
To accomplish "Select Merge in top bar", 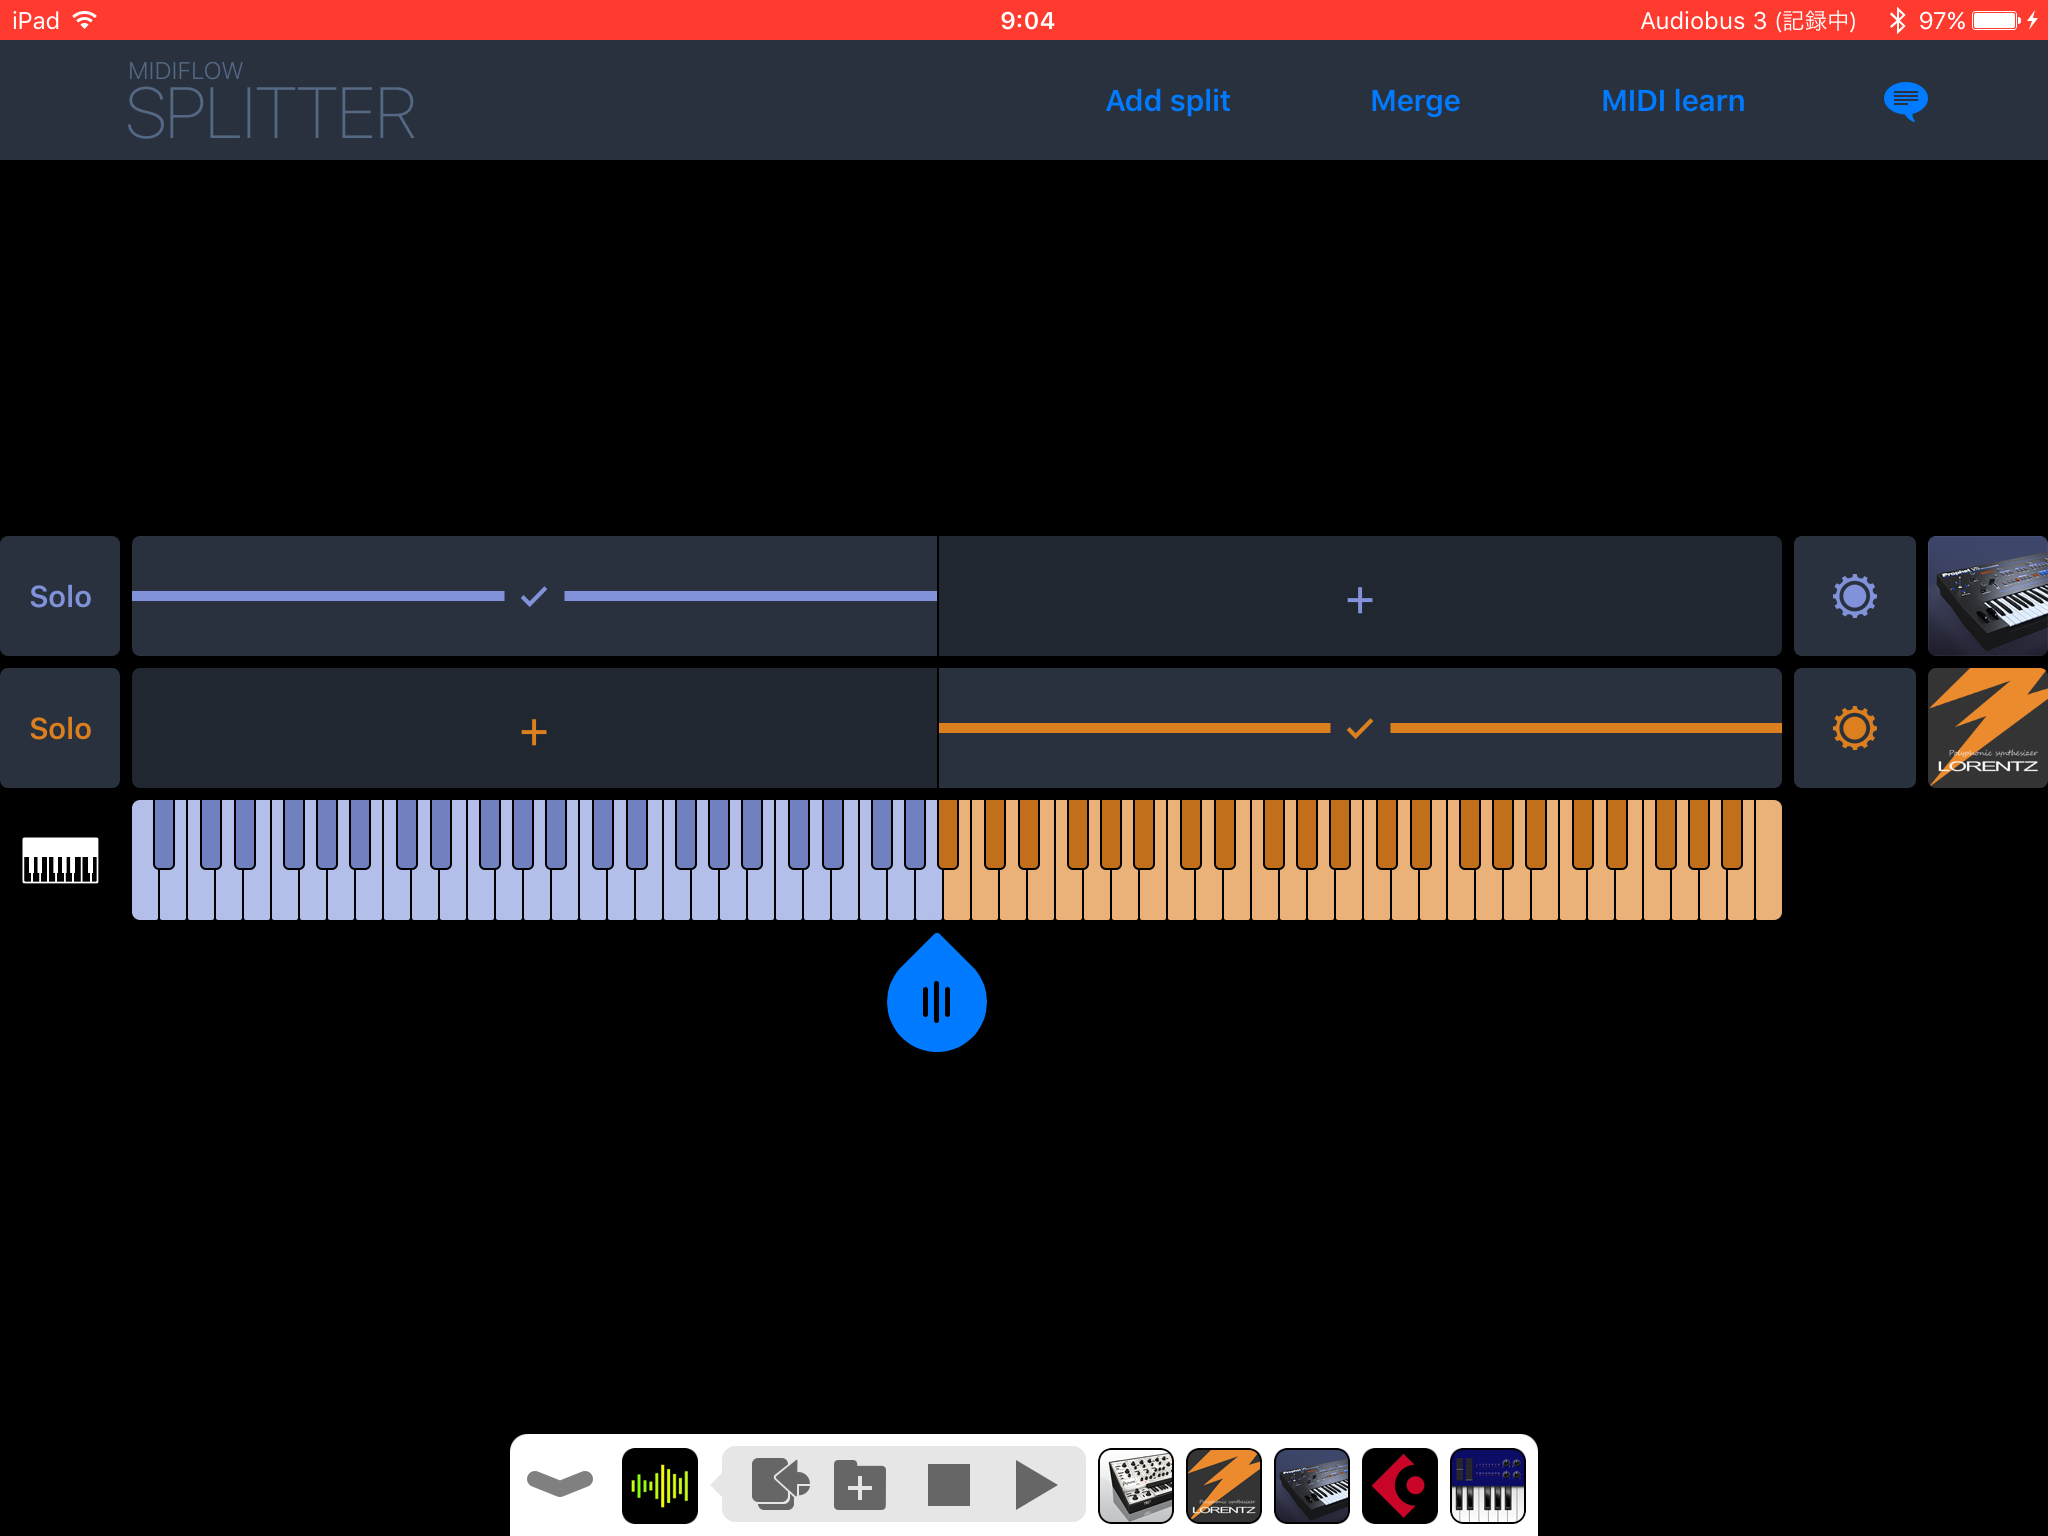I will point(1415,101).
